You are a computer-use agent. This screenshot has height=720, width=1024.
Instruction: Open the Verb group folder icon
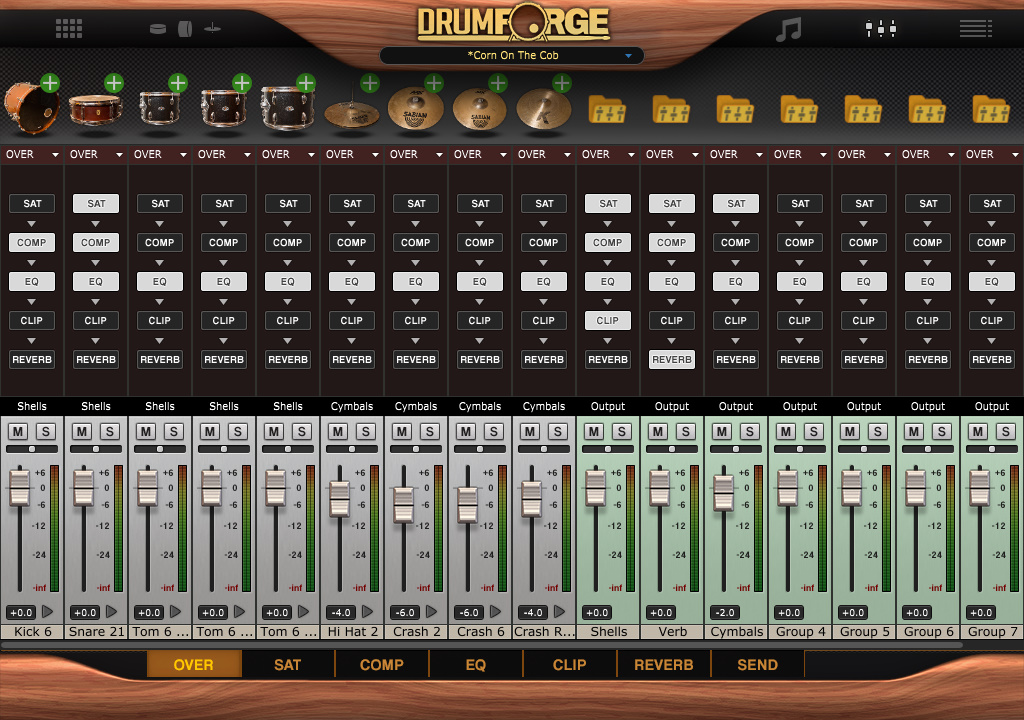[x=671, y=109]
